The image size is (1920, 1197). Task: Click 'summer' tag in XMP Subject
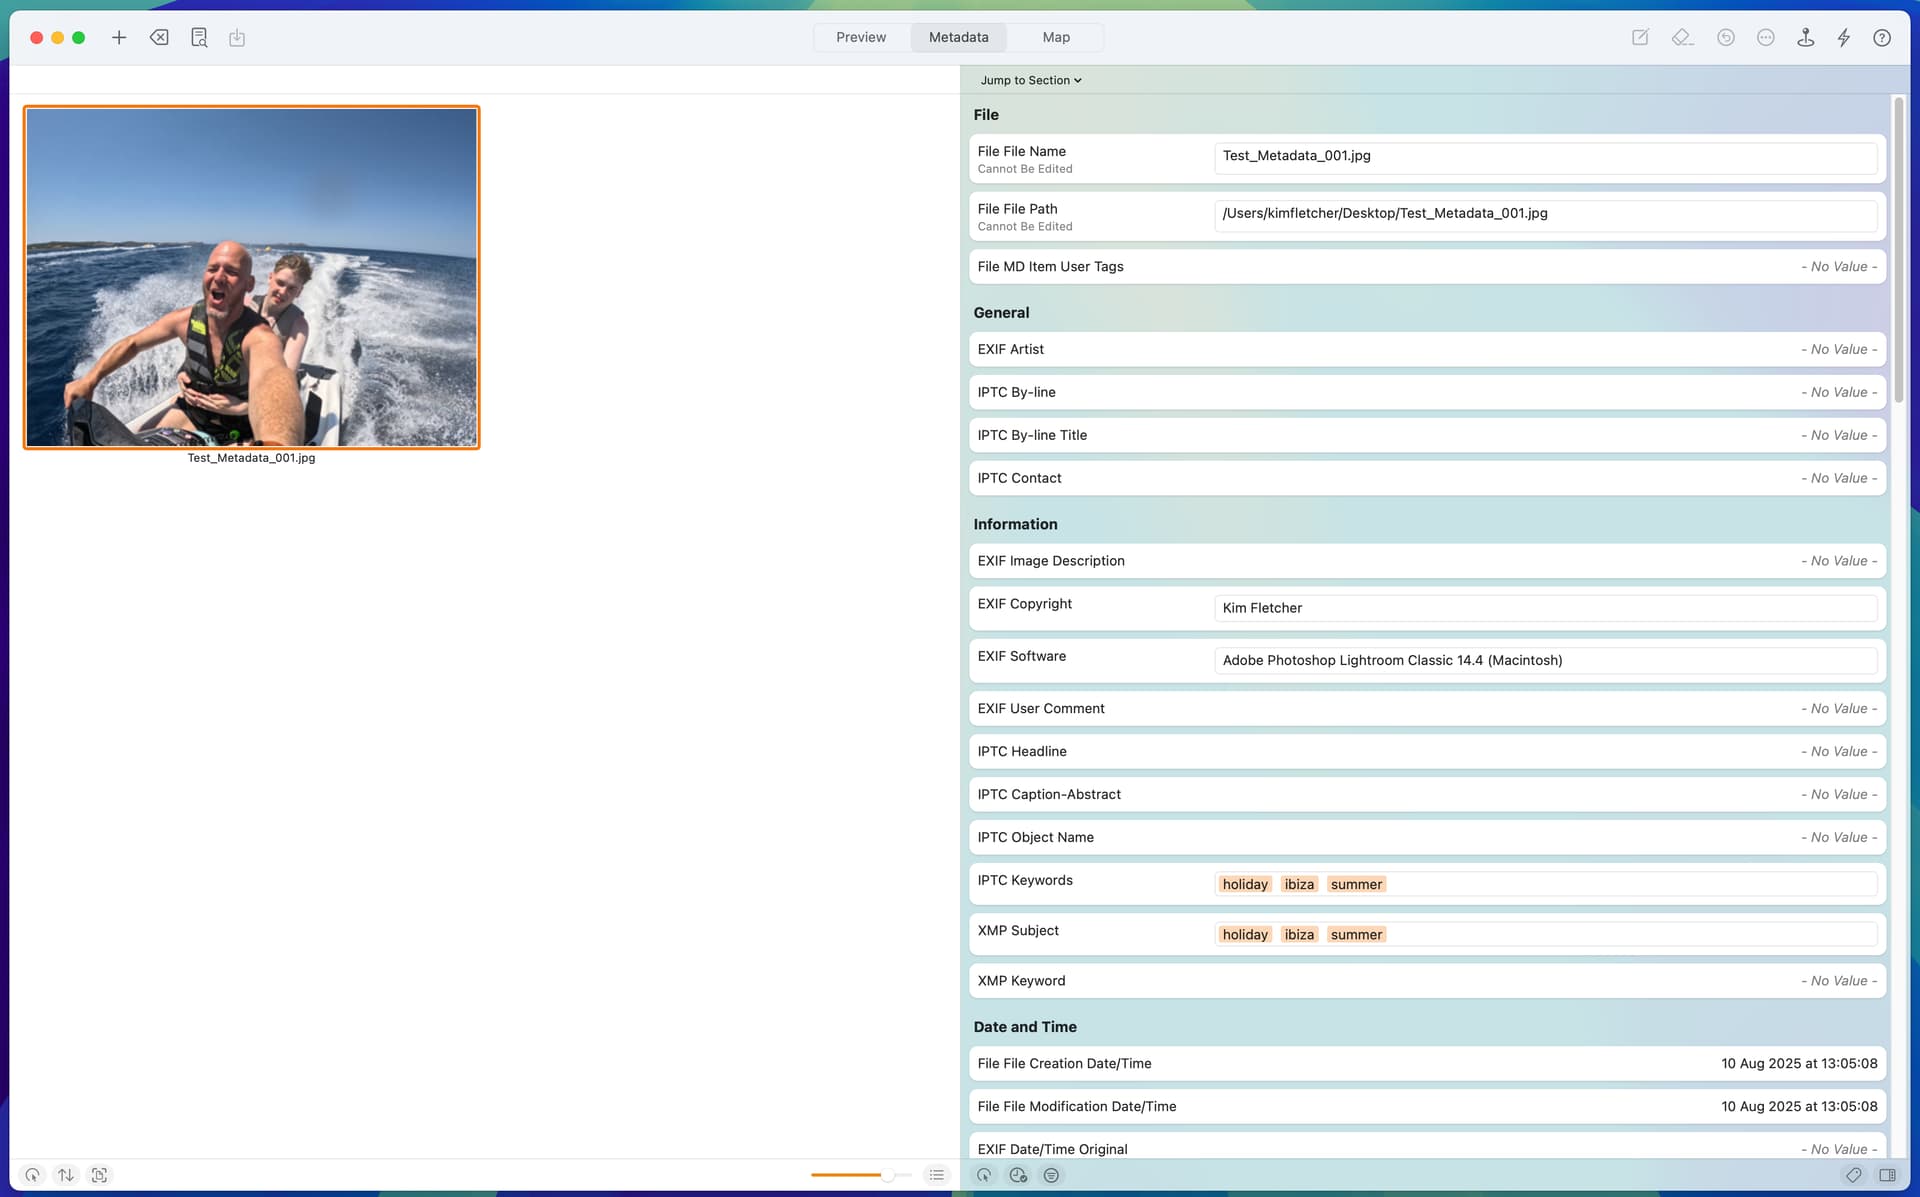pyautogui.click(x=1356, y=934)
